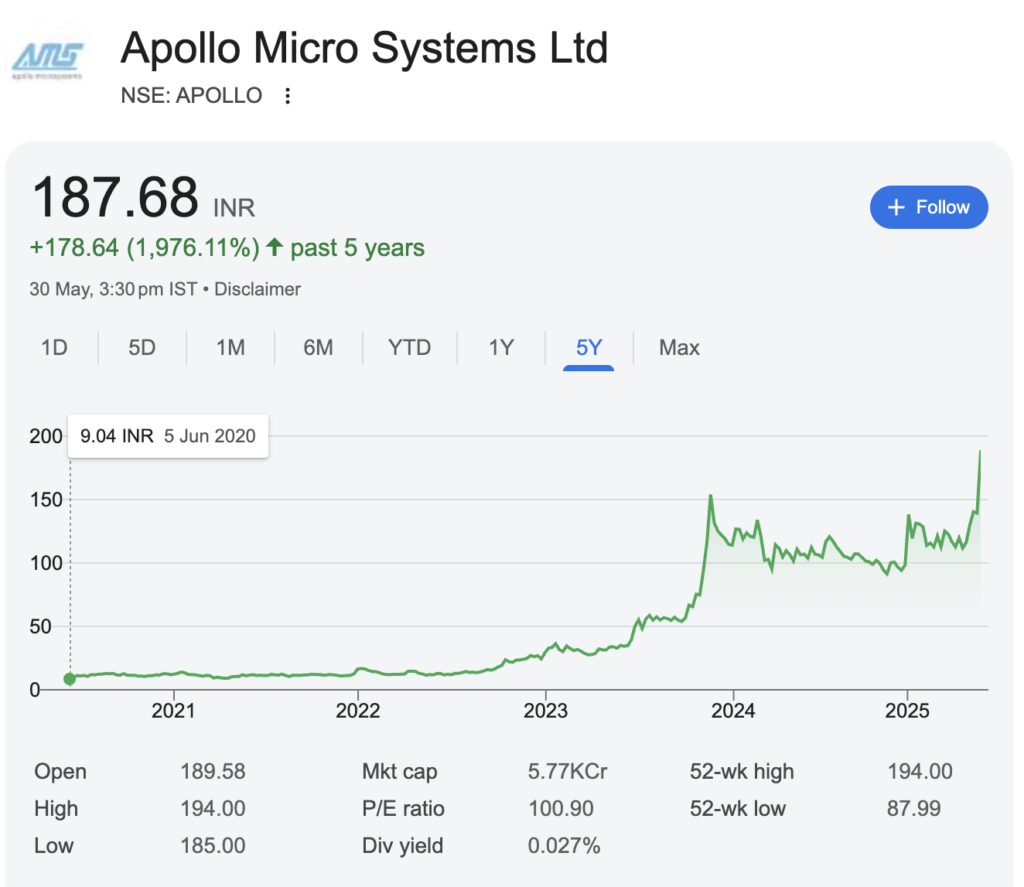Click the company title Apollo Micro Systems Ltd
The image size is (1024, 887).
[364, 48]
